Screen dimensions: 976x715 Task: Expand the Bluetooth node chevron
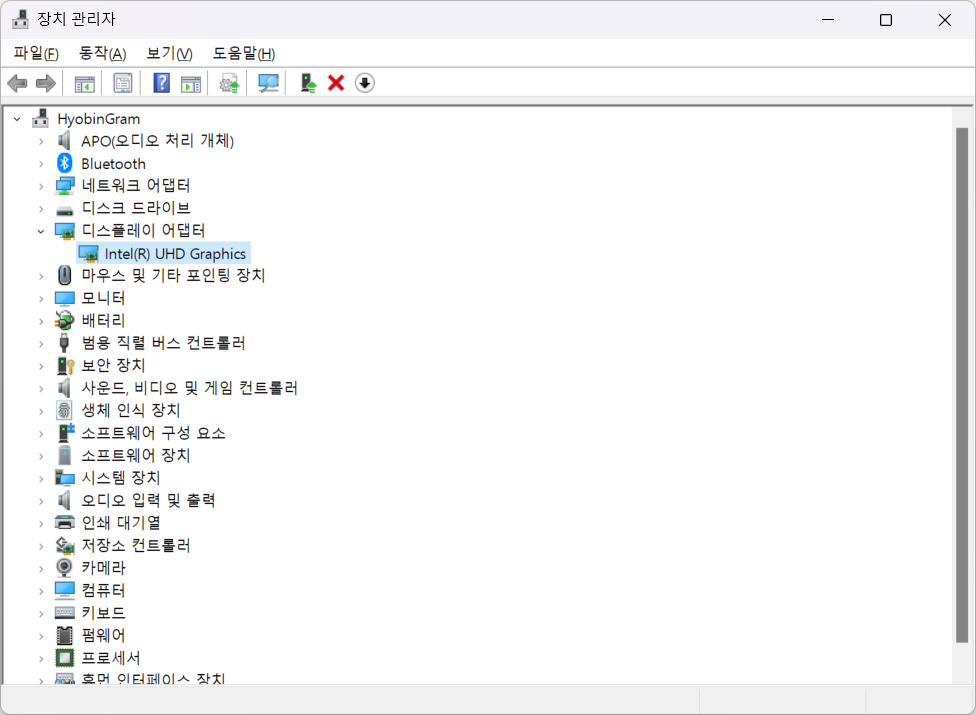coord(41,164)
